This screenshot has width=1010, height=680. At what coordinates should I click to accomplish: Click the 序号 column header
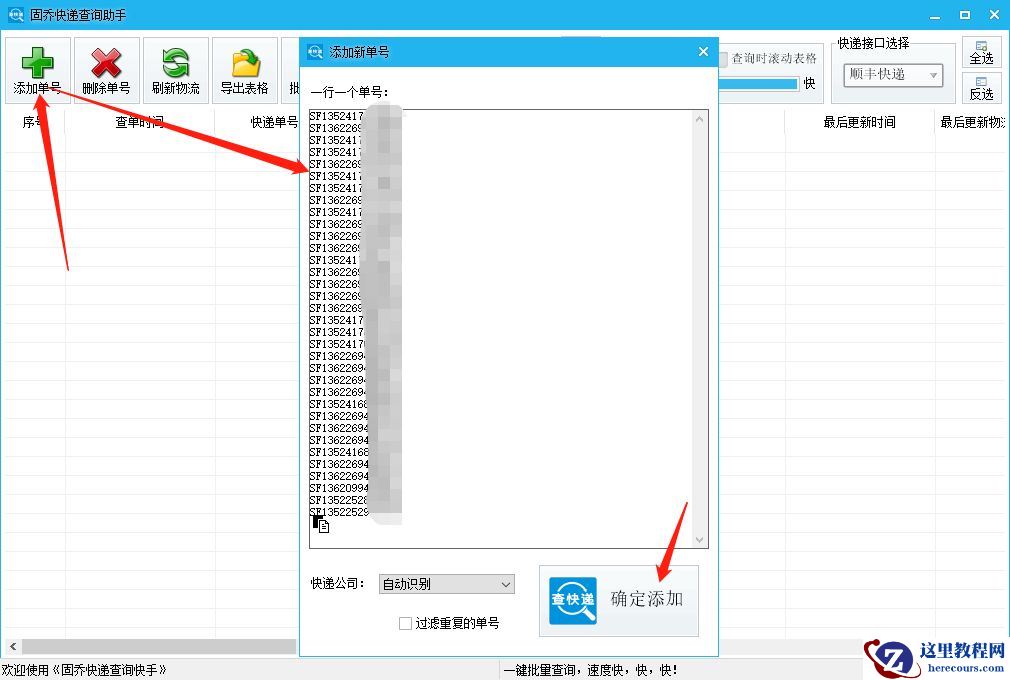coord(33,122)
